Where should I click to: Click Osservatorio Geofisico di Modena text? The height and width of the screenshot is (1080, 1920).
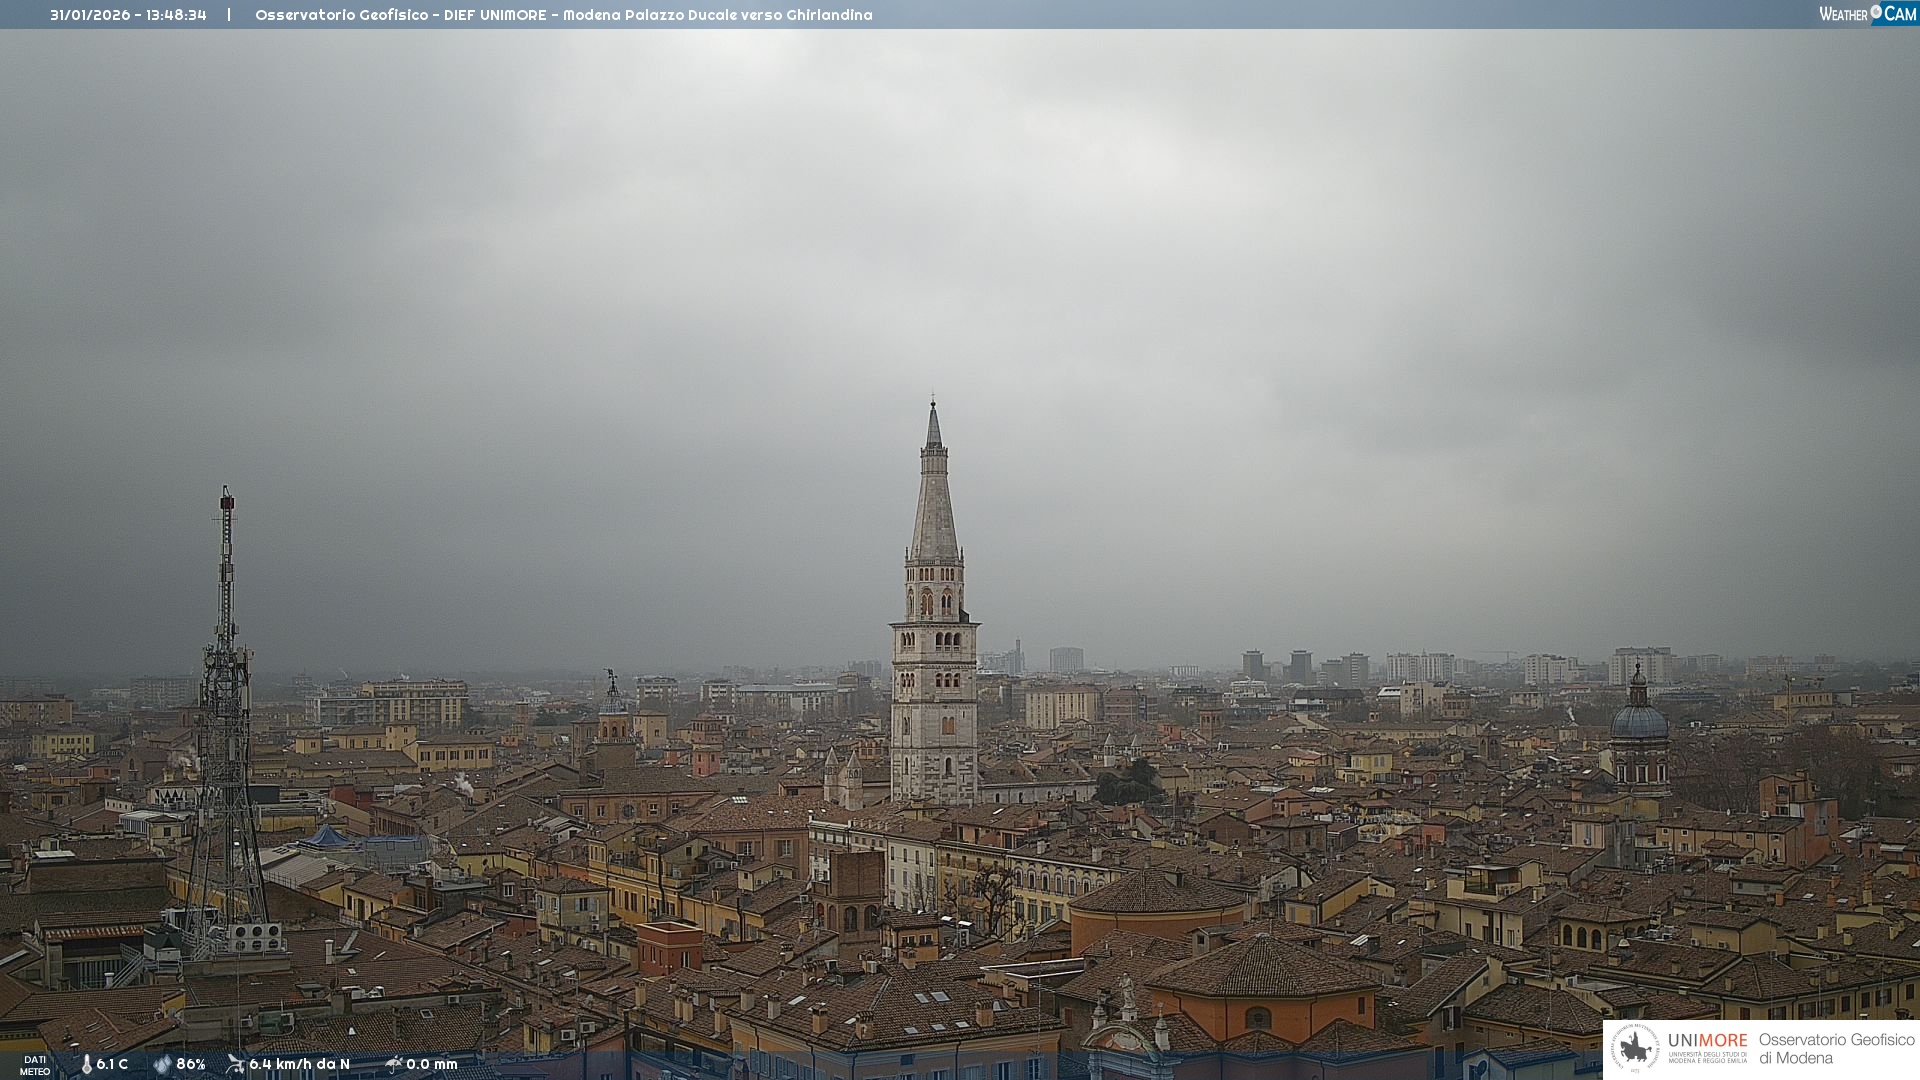coord(1836,1049)
